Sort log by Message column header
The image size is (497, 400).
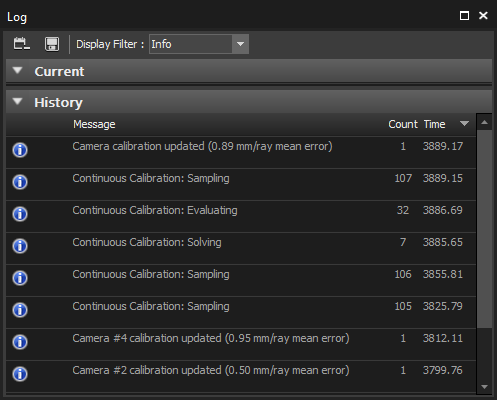pyautogui.click(x=94, y=124)
